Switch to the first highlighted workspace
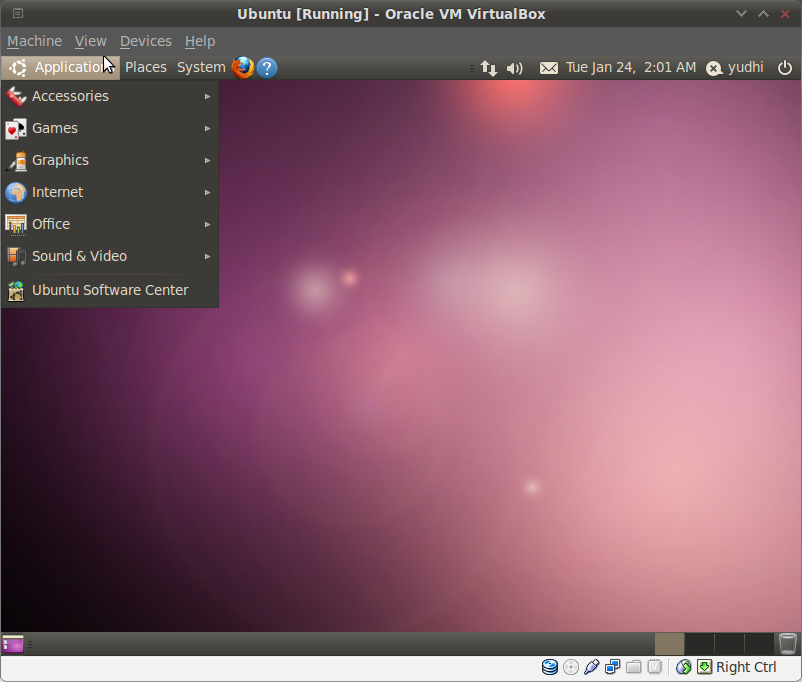802x682 pixels. (669, 644)
